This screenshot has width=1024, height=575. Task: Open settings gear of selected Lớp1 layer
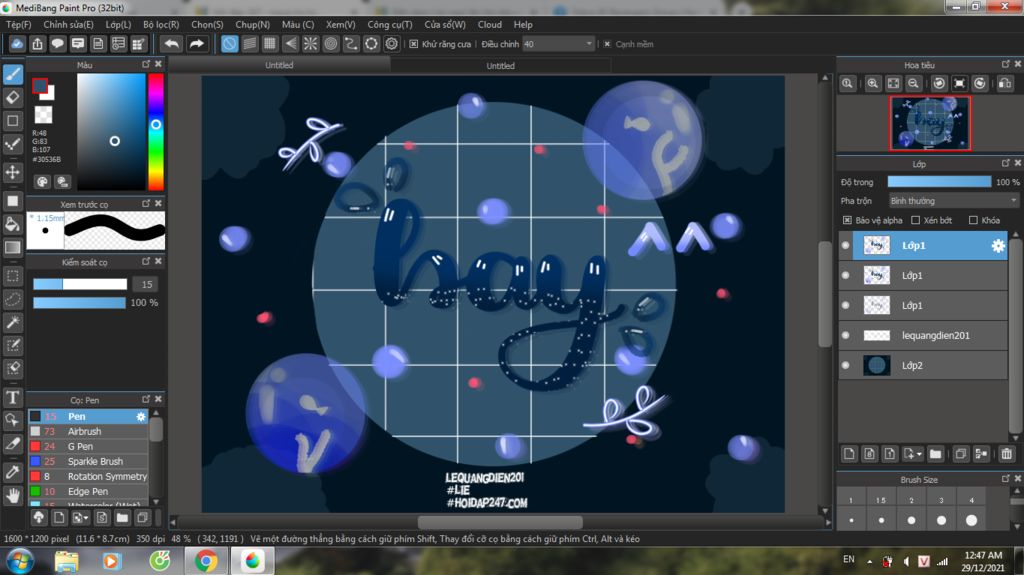click(998, 246)
